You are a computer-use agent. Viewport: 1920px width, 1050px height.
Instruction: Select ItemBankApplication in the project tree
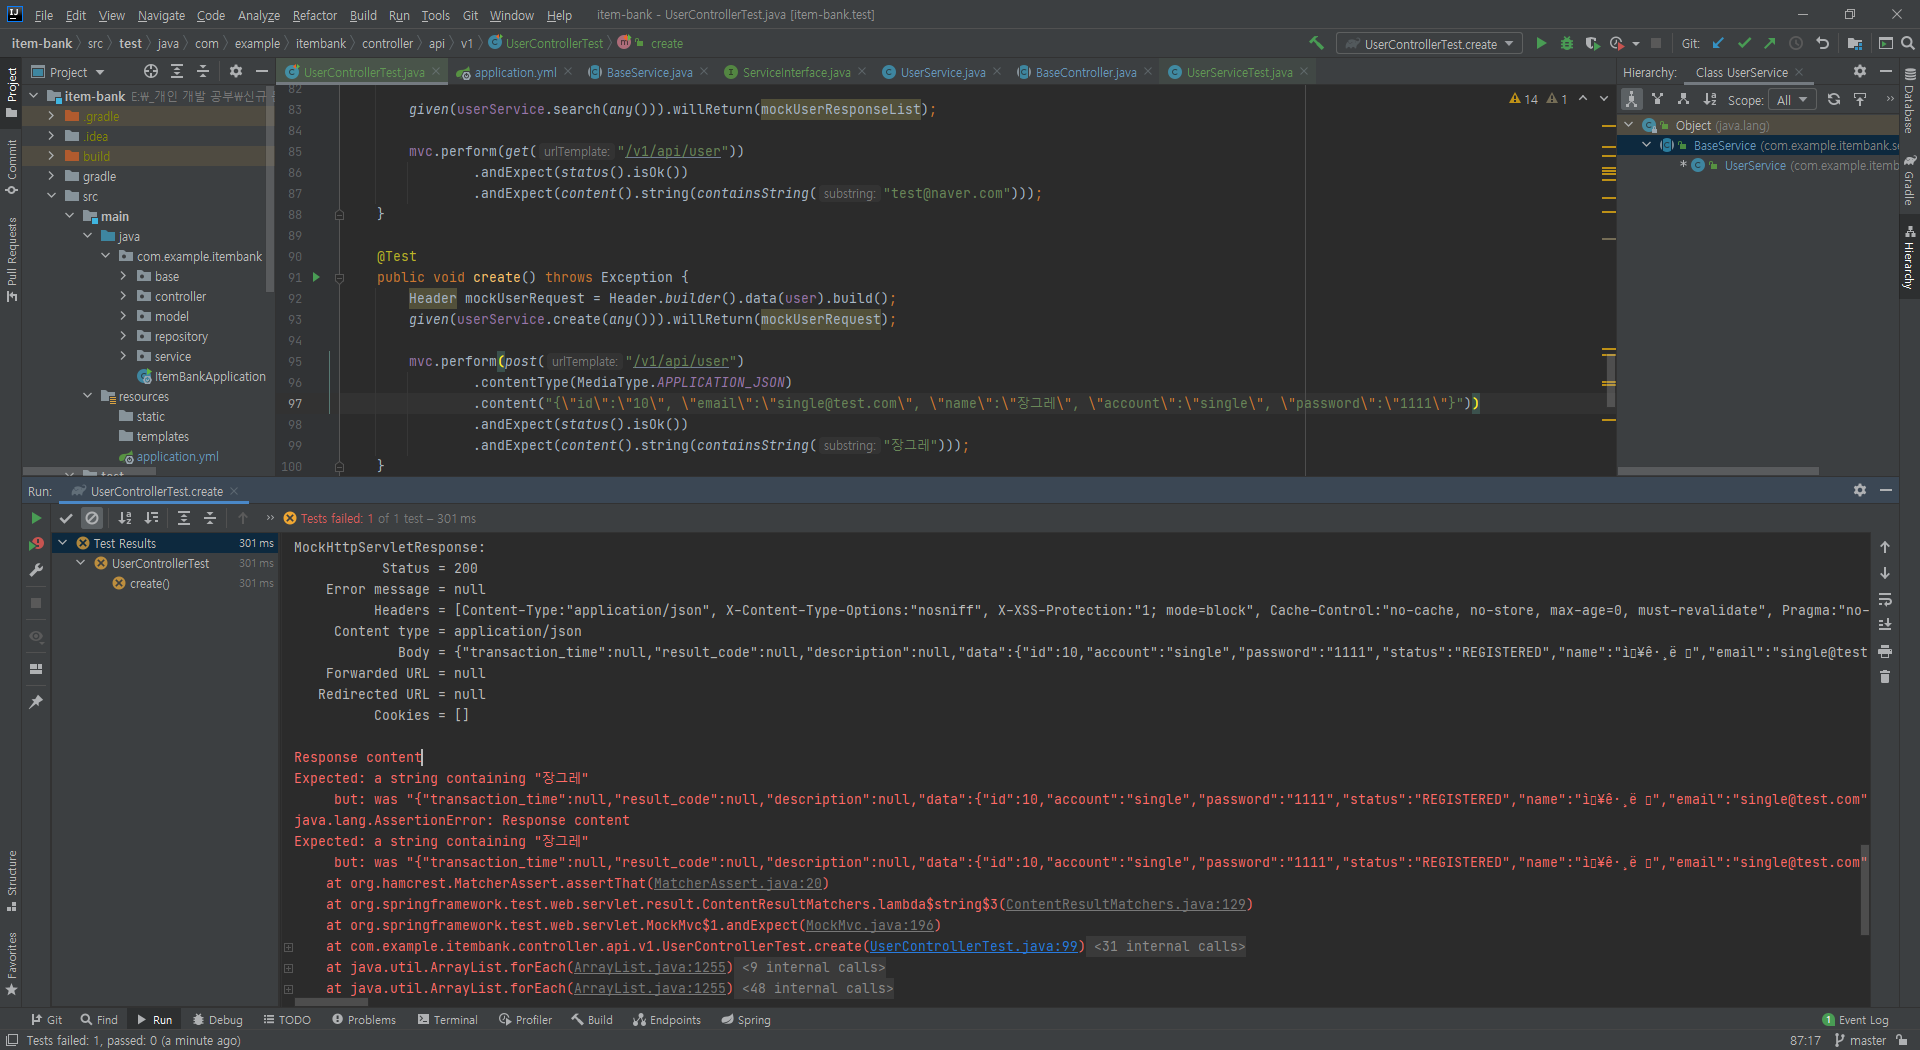210,376
